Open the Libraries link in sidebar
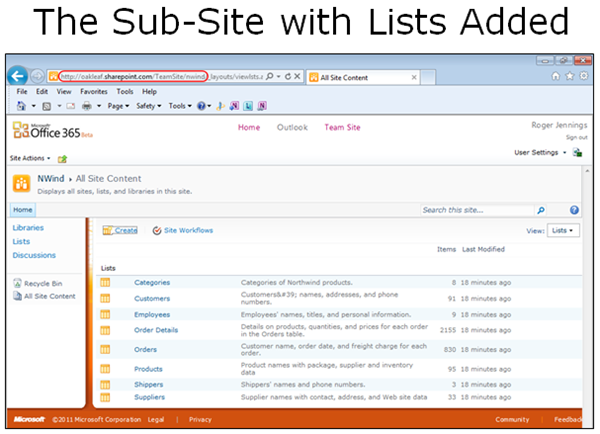Screen dimensions: 600x434 (28, 228)
